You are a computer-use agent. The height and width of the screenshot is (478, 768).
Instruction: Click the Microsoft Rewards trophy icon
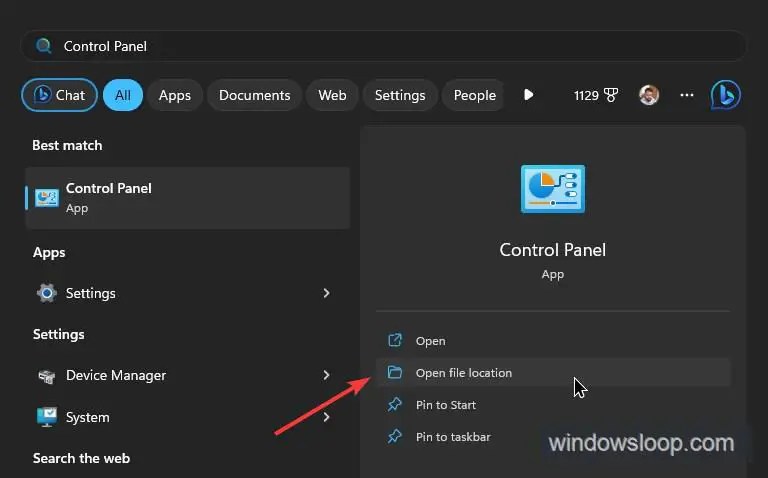click(x=611, y=95)
